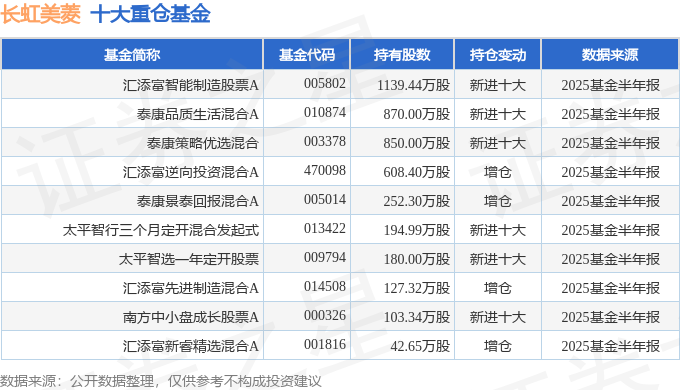Click fund code 005014
Image resolution: width=680 pixels, height=390 pixels.
coord(325,200)
